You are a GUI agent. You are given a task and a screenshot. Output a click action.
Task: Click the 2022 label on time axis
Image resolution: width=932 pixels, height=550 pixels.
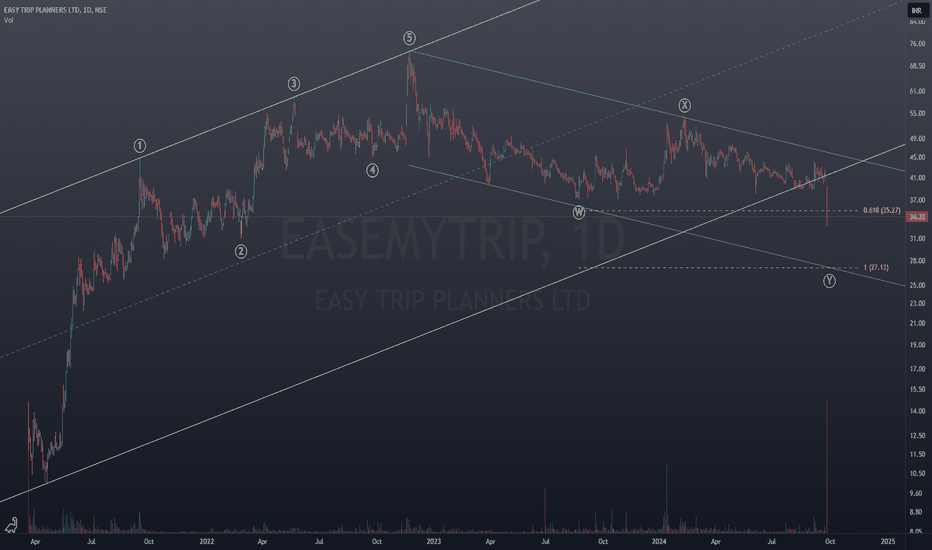click(206, 542)
